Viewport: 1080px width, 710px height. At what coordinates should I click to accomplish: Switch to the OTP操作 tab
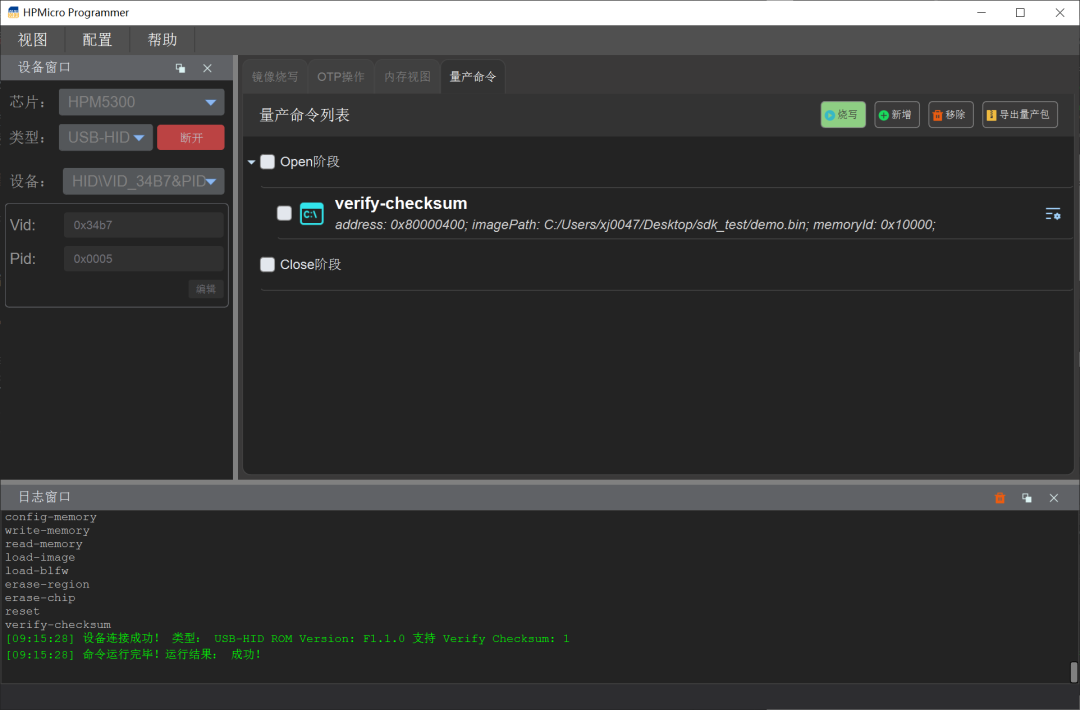pos(341,76)
